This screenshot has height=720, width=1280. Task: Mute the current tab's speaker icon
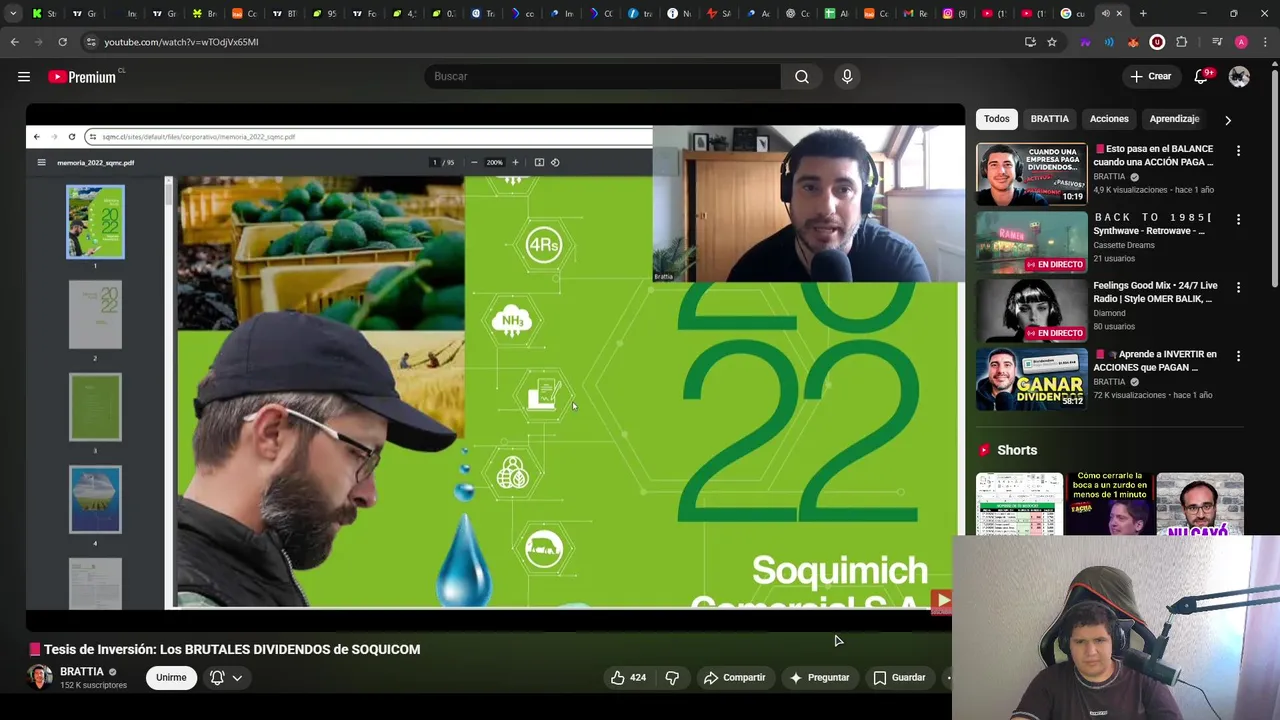[1105, 14]
